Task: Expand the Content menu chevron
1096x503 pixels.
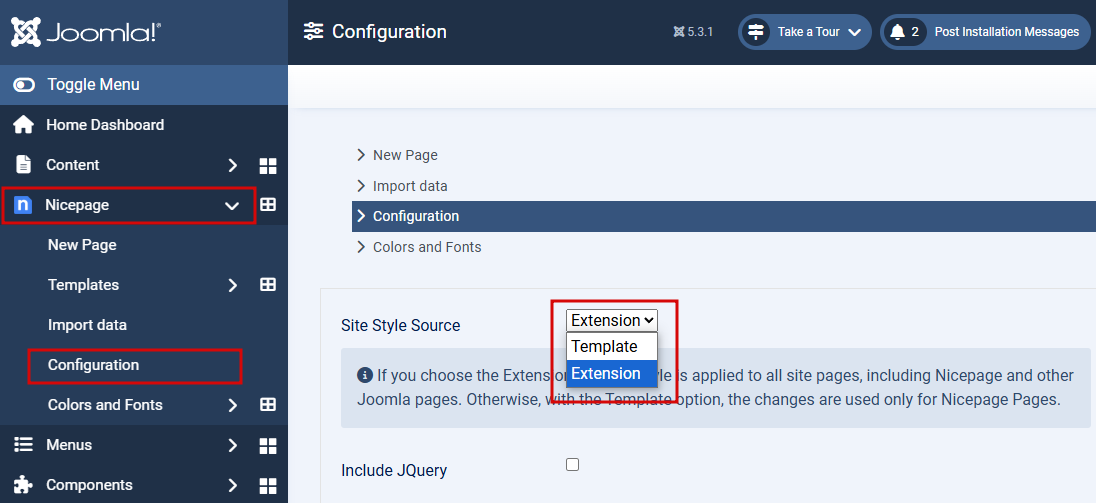Action: pyautogui.click(x=233, y=166)
